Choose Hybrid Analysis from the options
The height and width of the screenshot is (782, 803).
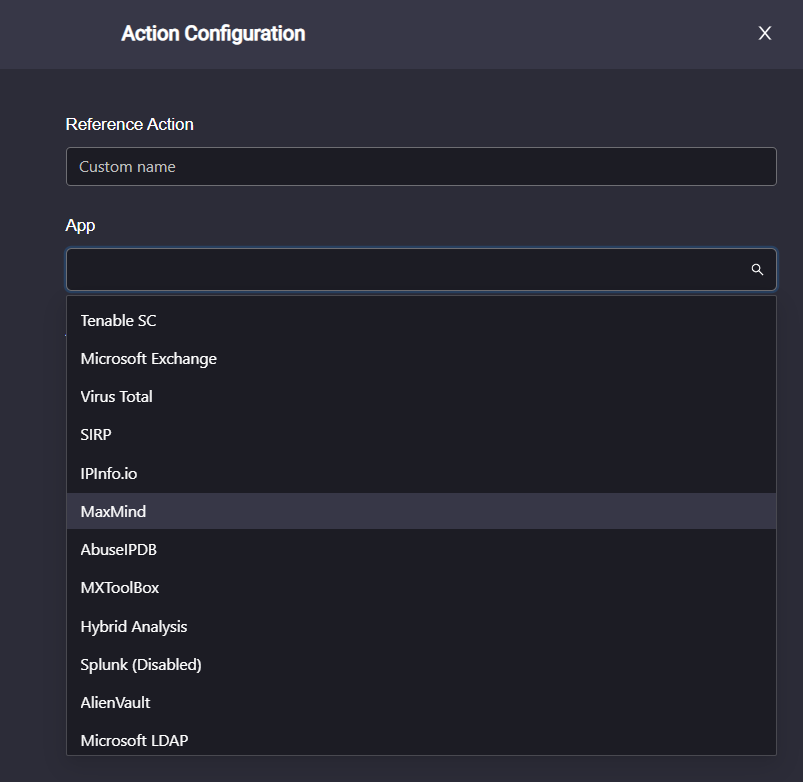[421, 626]
